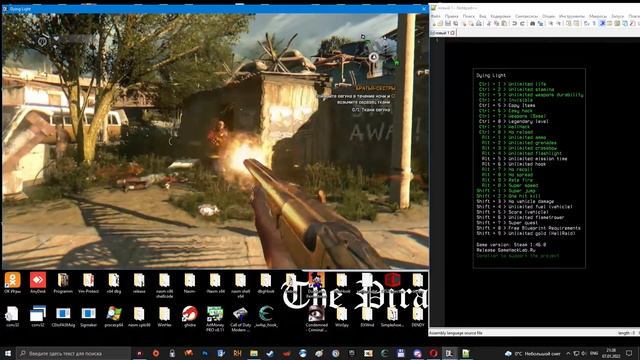Select the Condemned Criminal desktop shortcut

(x=316, y=319)
